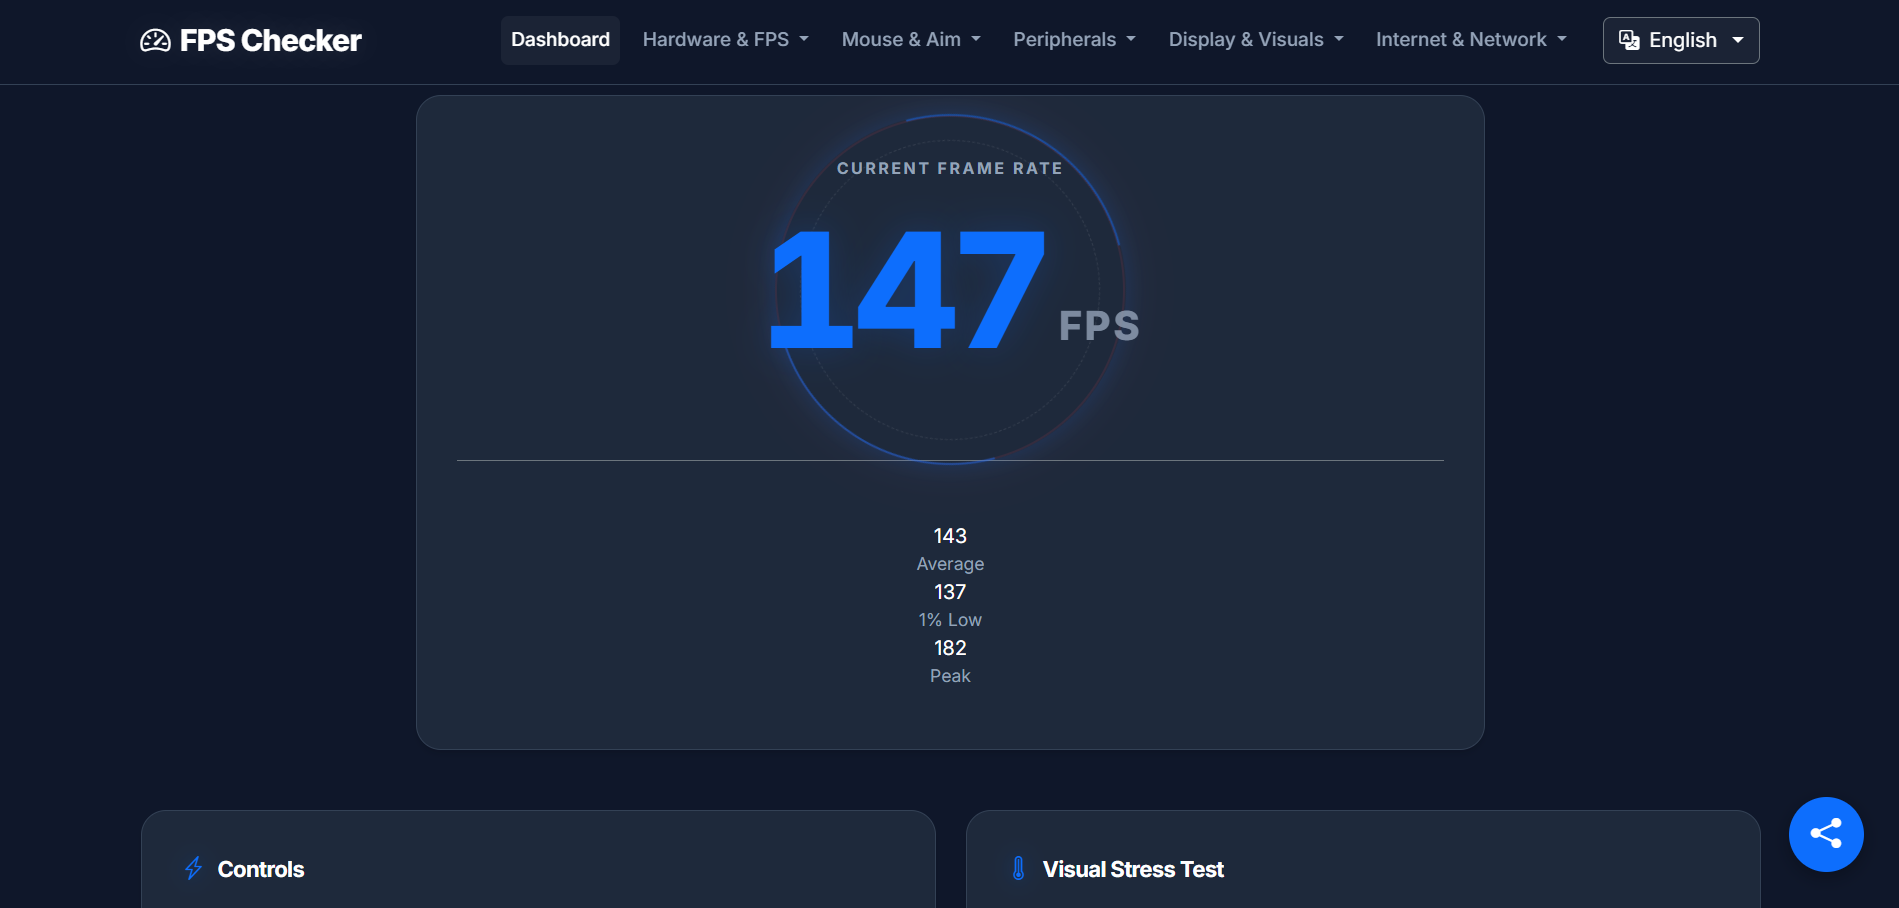Click the 1% Low statistic label
This screenshot has height=908, width=1899.
pyautogui.click(x=949, y=619)
